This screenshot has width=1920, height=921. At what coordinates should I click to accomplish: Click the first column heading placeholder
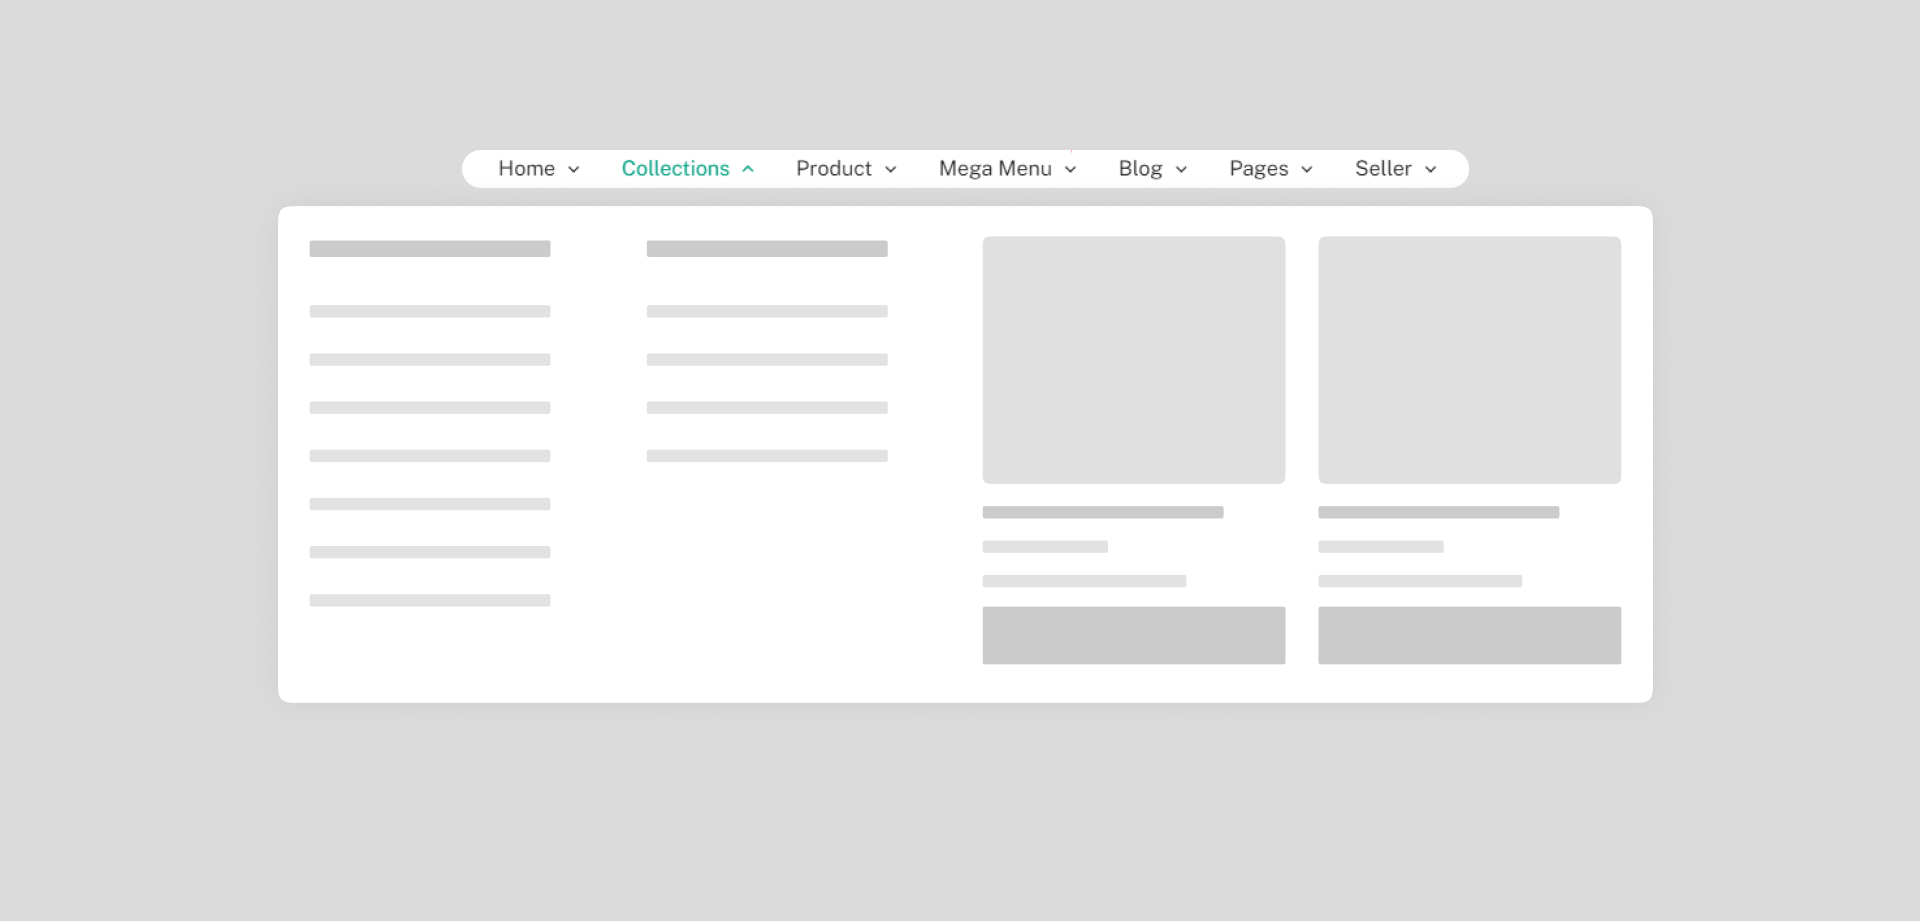coord(430,249)
